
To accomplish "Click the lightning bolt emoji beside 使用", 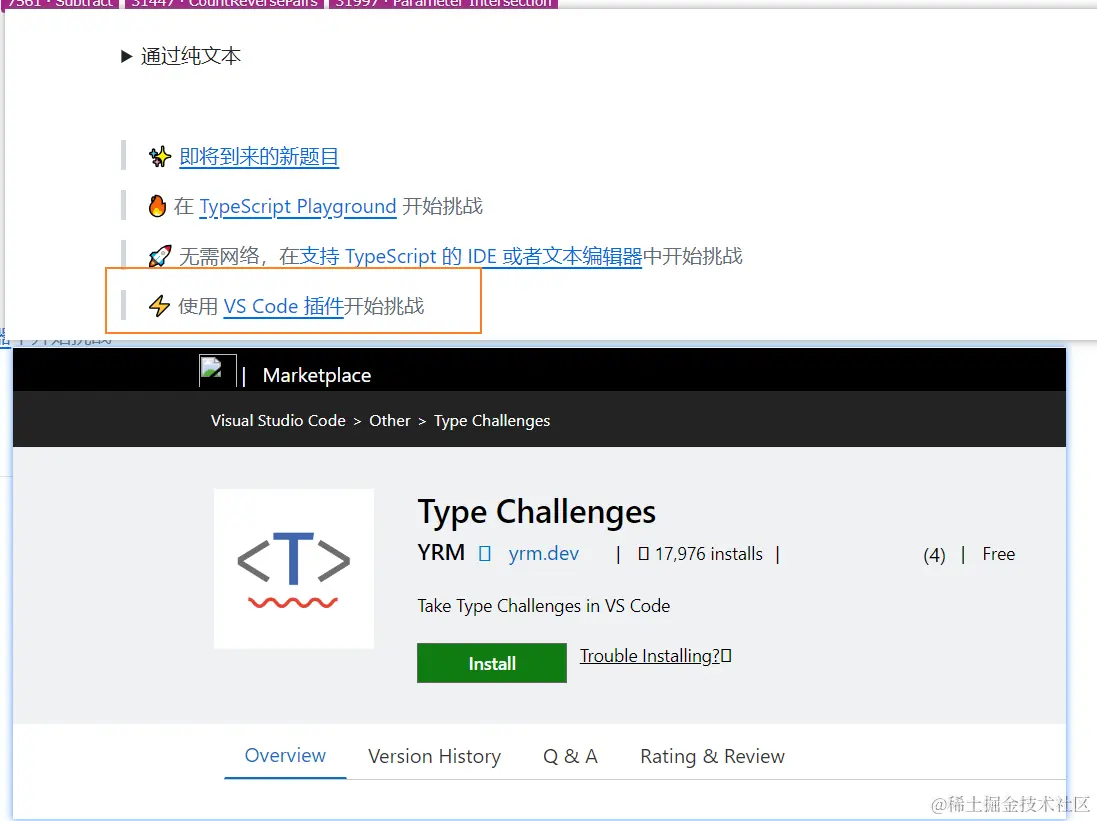I will [160, 306].
